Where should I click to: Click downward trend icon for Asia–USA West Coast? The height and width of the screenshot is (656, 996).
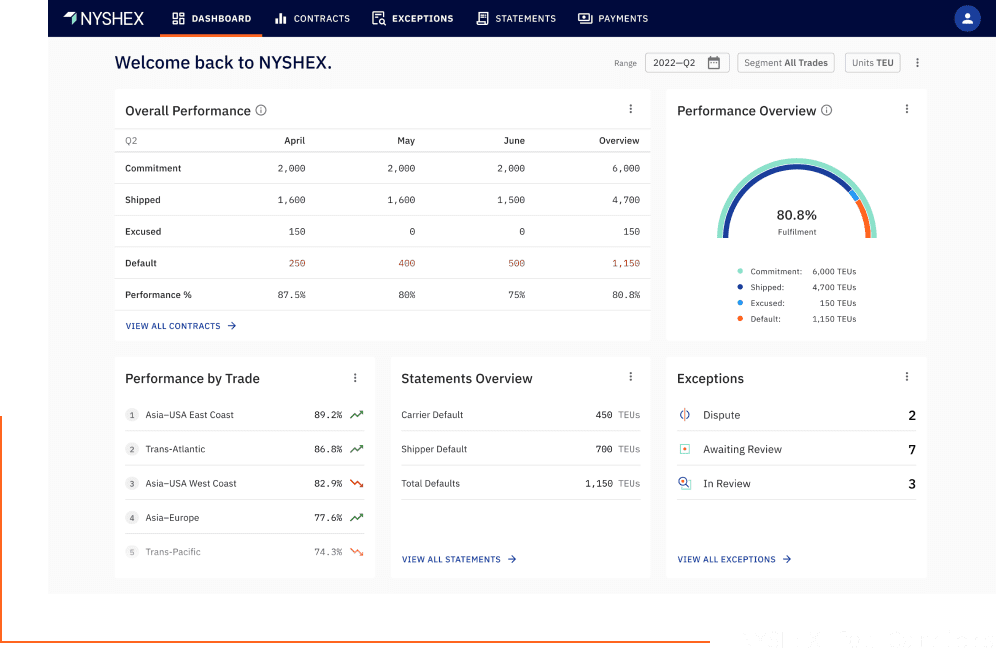[x=357, y=483]
